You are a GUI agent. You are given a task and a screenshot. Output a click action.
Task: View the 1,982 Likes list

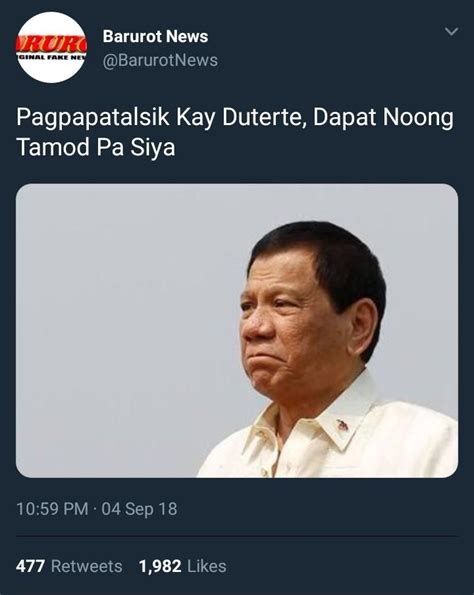point(183,566)
